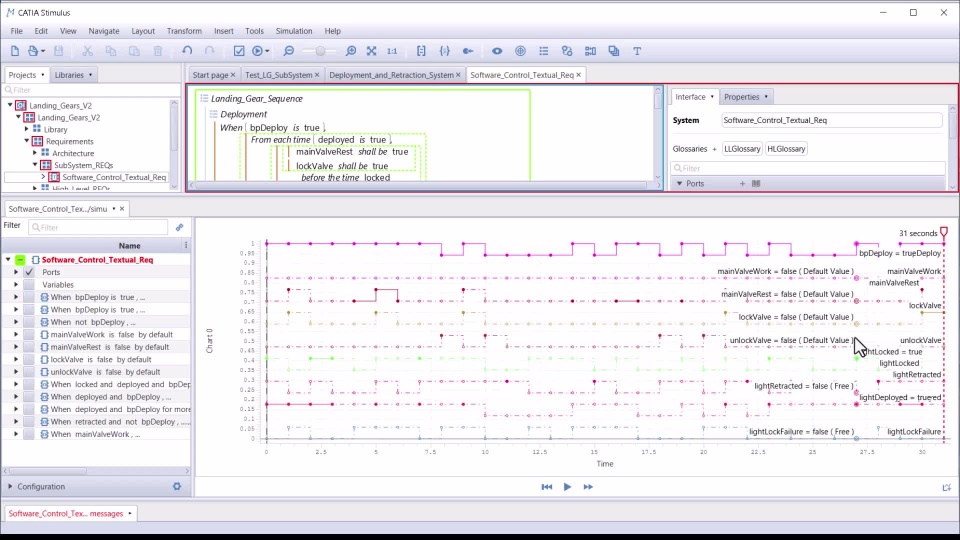The width and height of the screenshot is (960, 540).
Task: Click the LLGlossary button
Action: (742, 149)
